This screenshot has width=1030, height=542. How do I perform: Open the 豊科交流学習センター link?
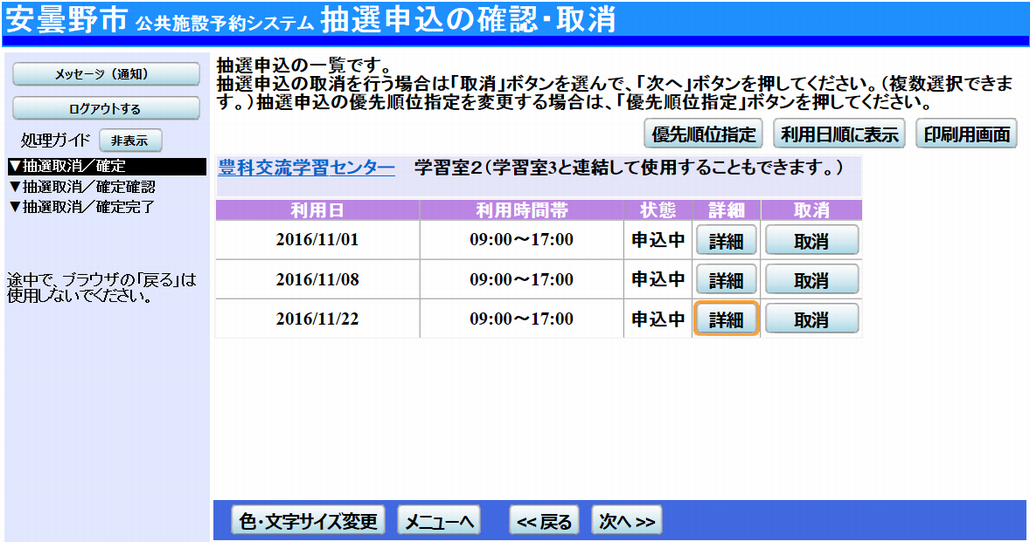pyautogui.click(x=306, y=168)
